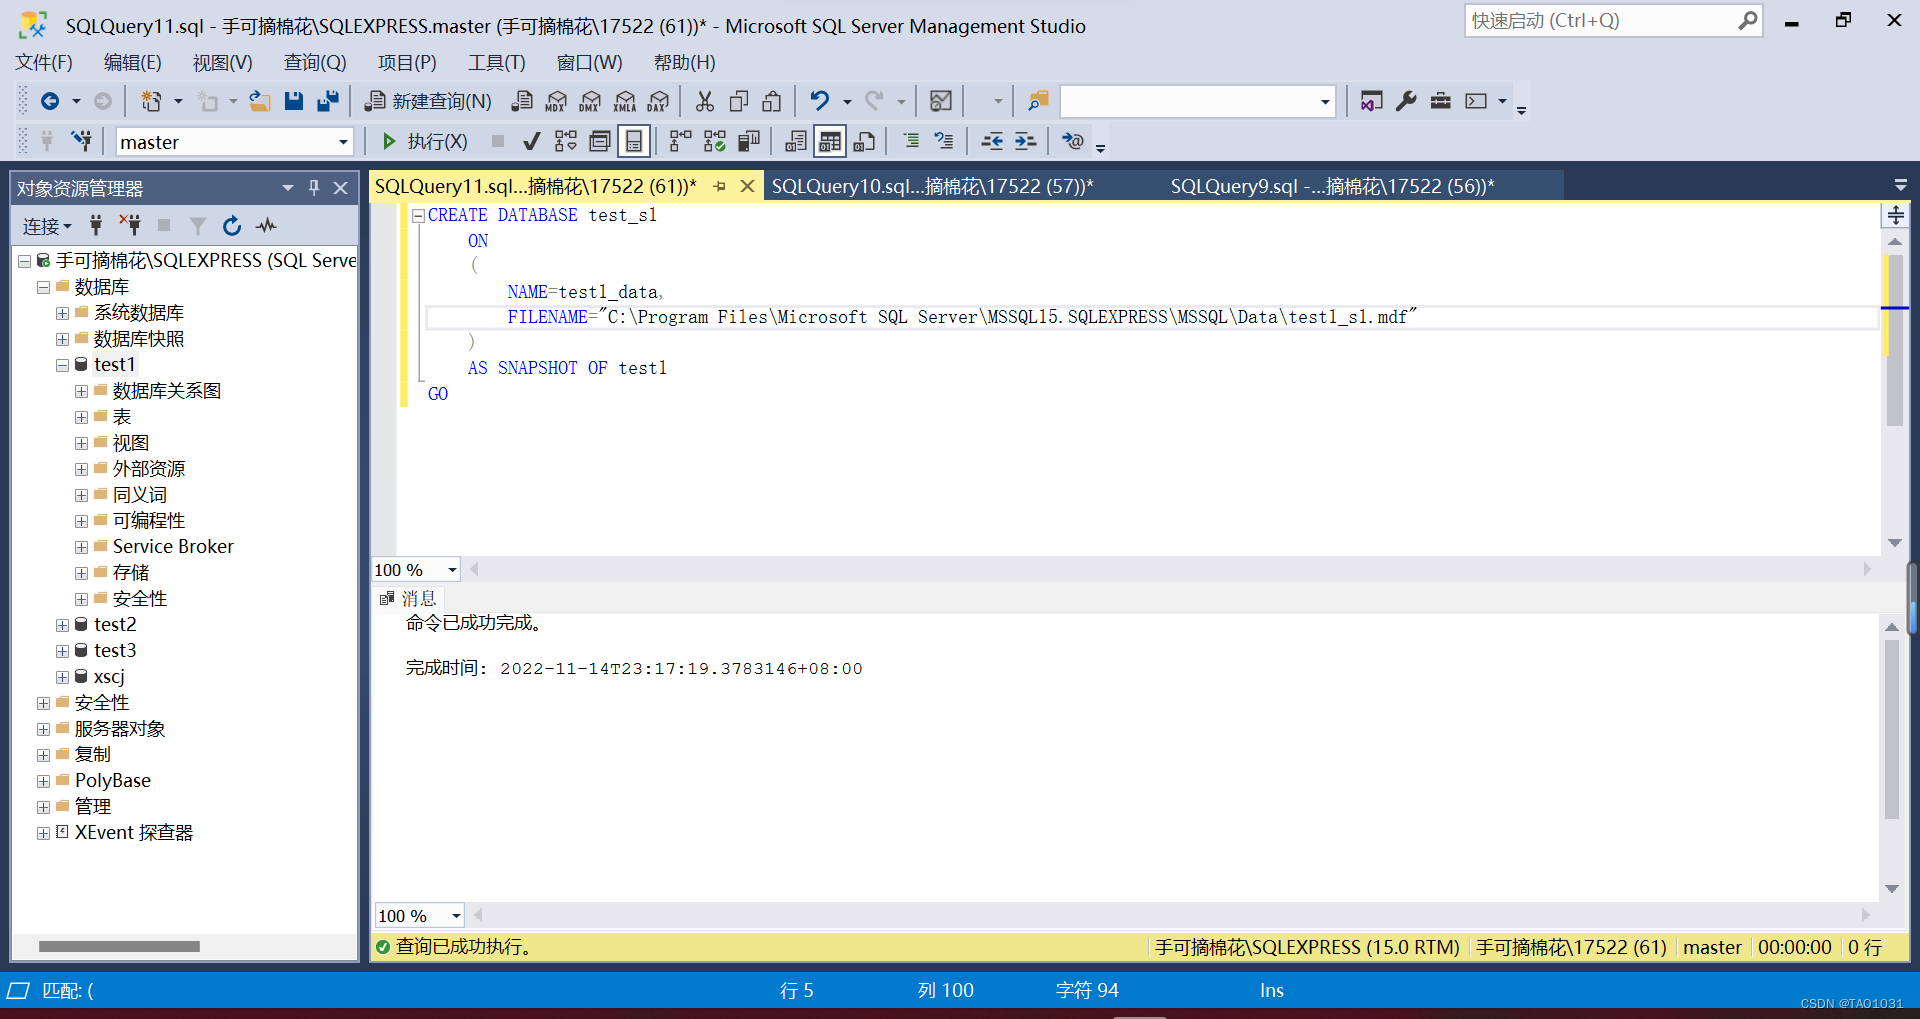Toggle auto-hide pin on Object Explorer

click(x=314, y=187)
